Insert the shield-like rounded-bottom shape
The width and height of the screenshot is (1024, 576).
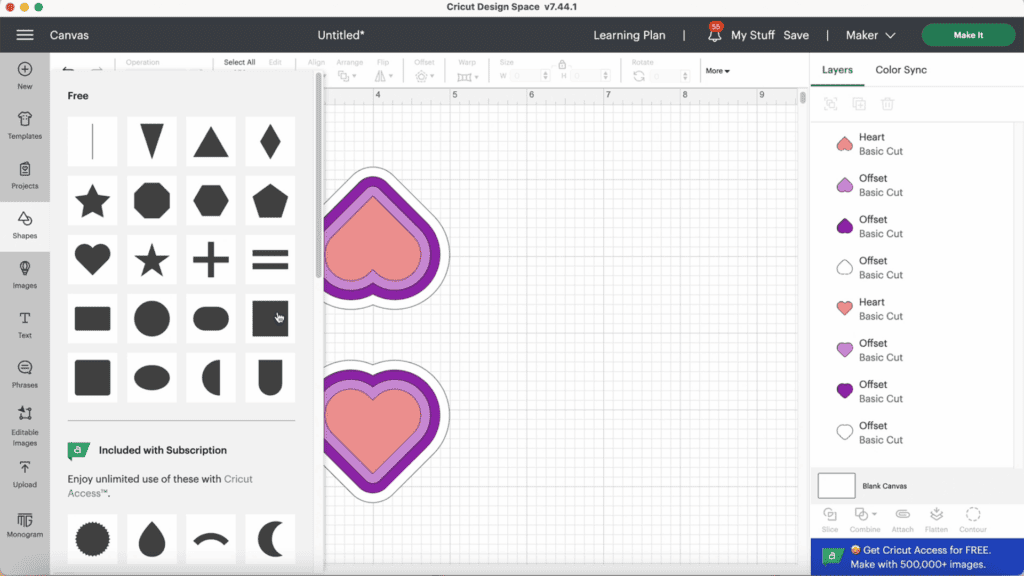coord(270,377)
